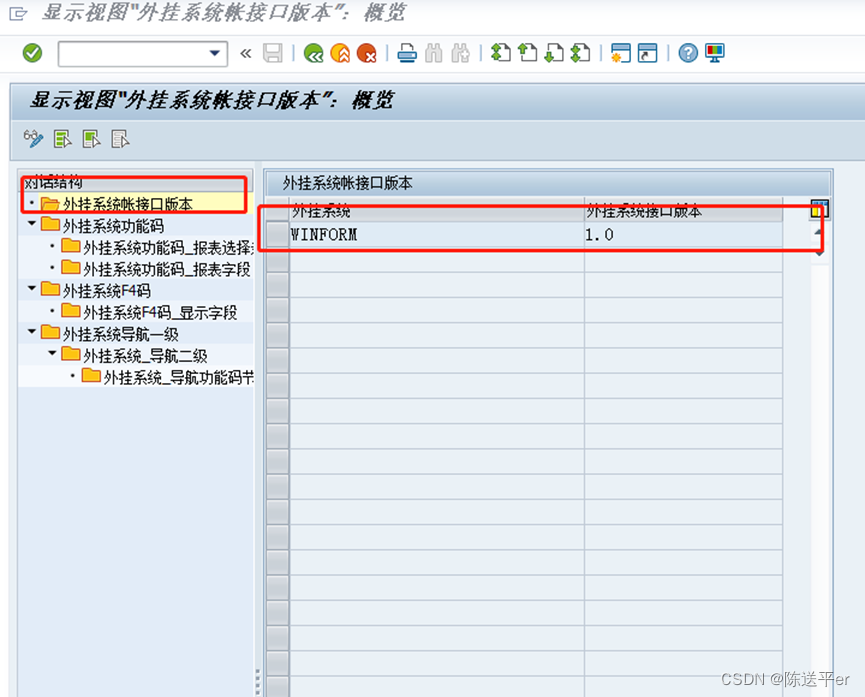Select the first empty row selector below WINFORM
Screen dimensions: 865x697
click(x=277, y=260)
